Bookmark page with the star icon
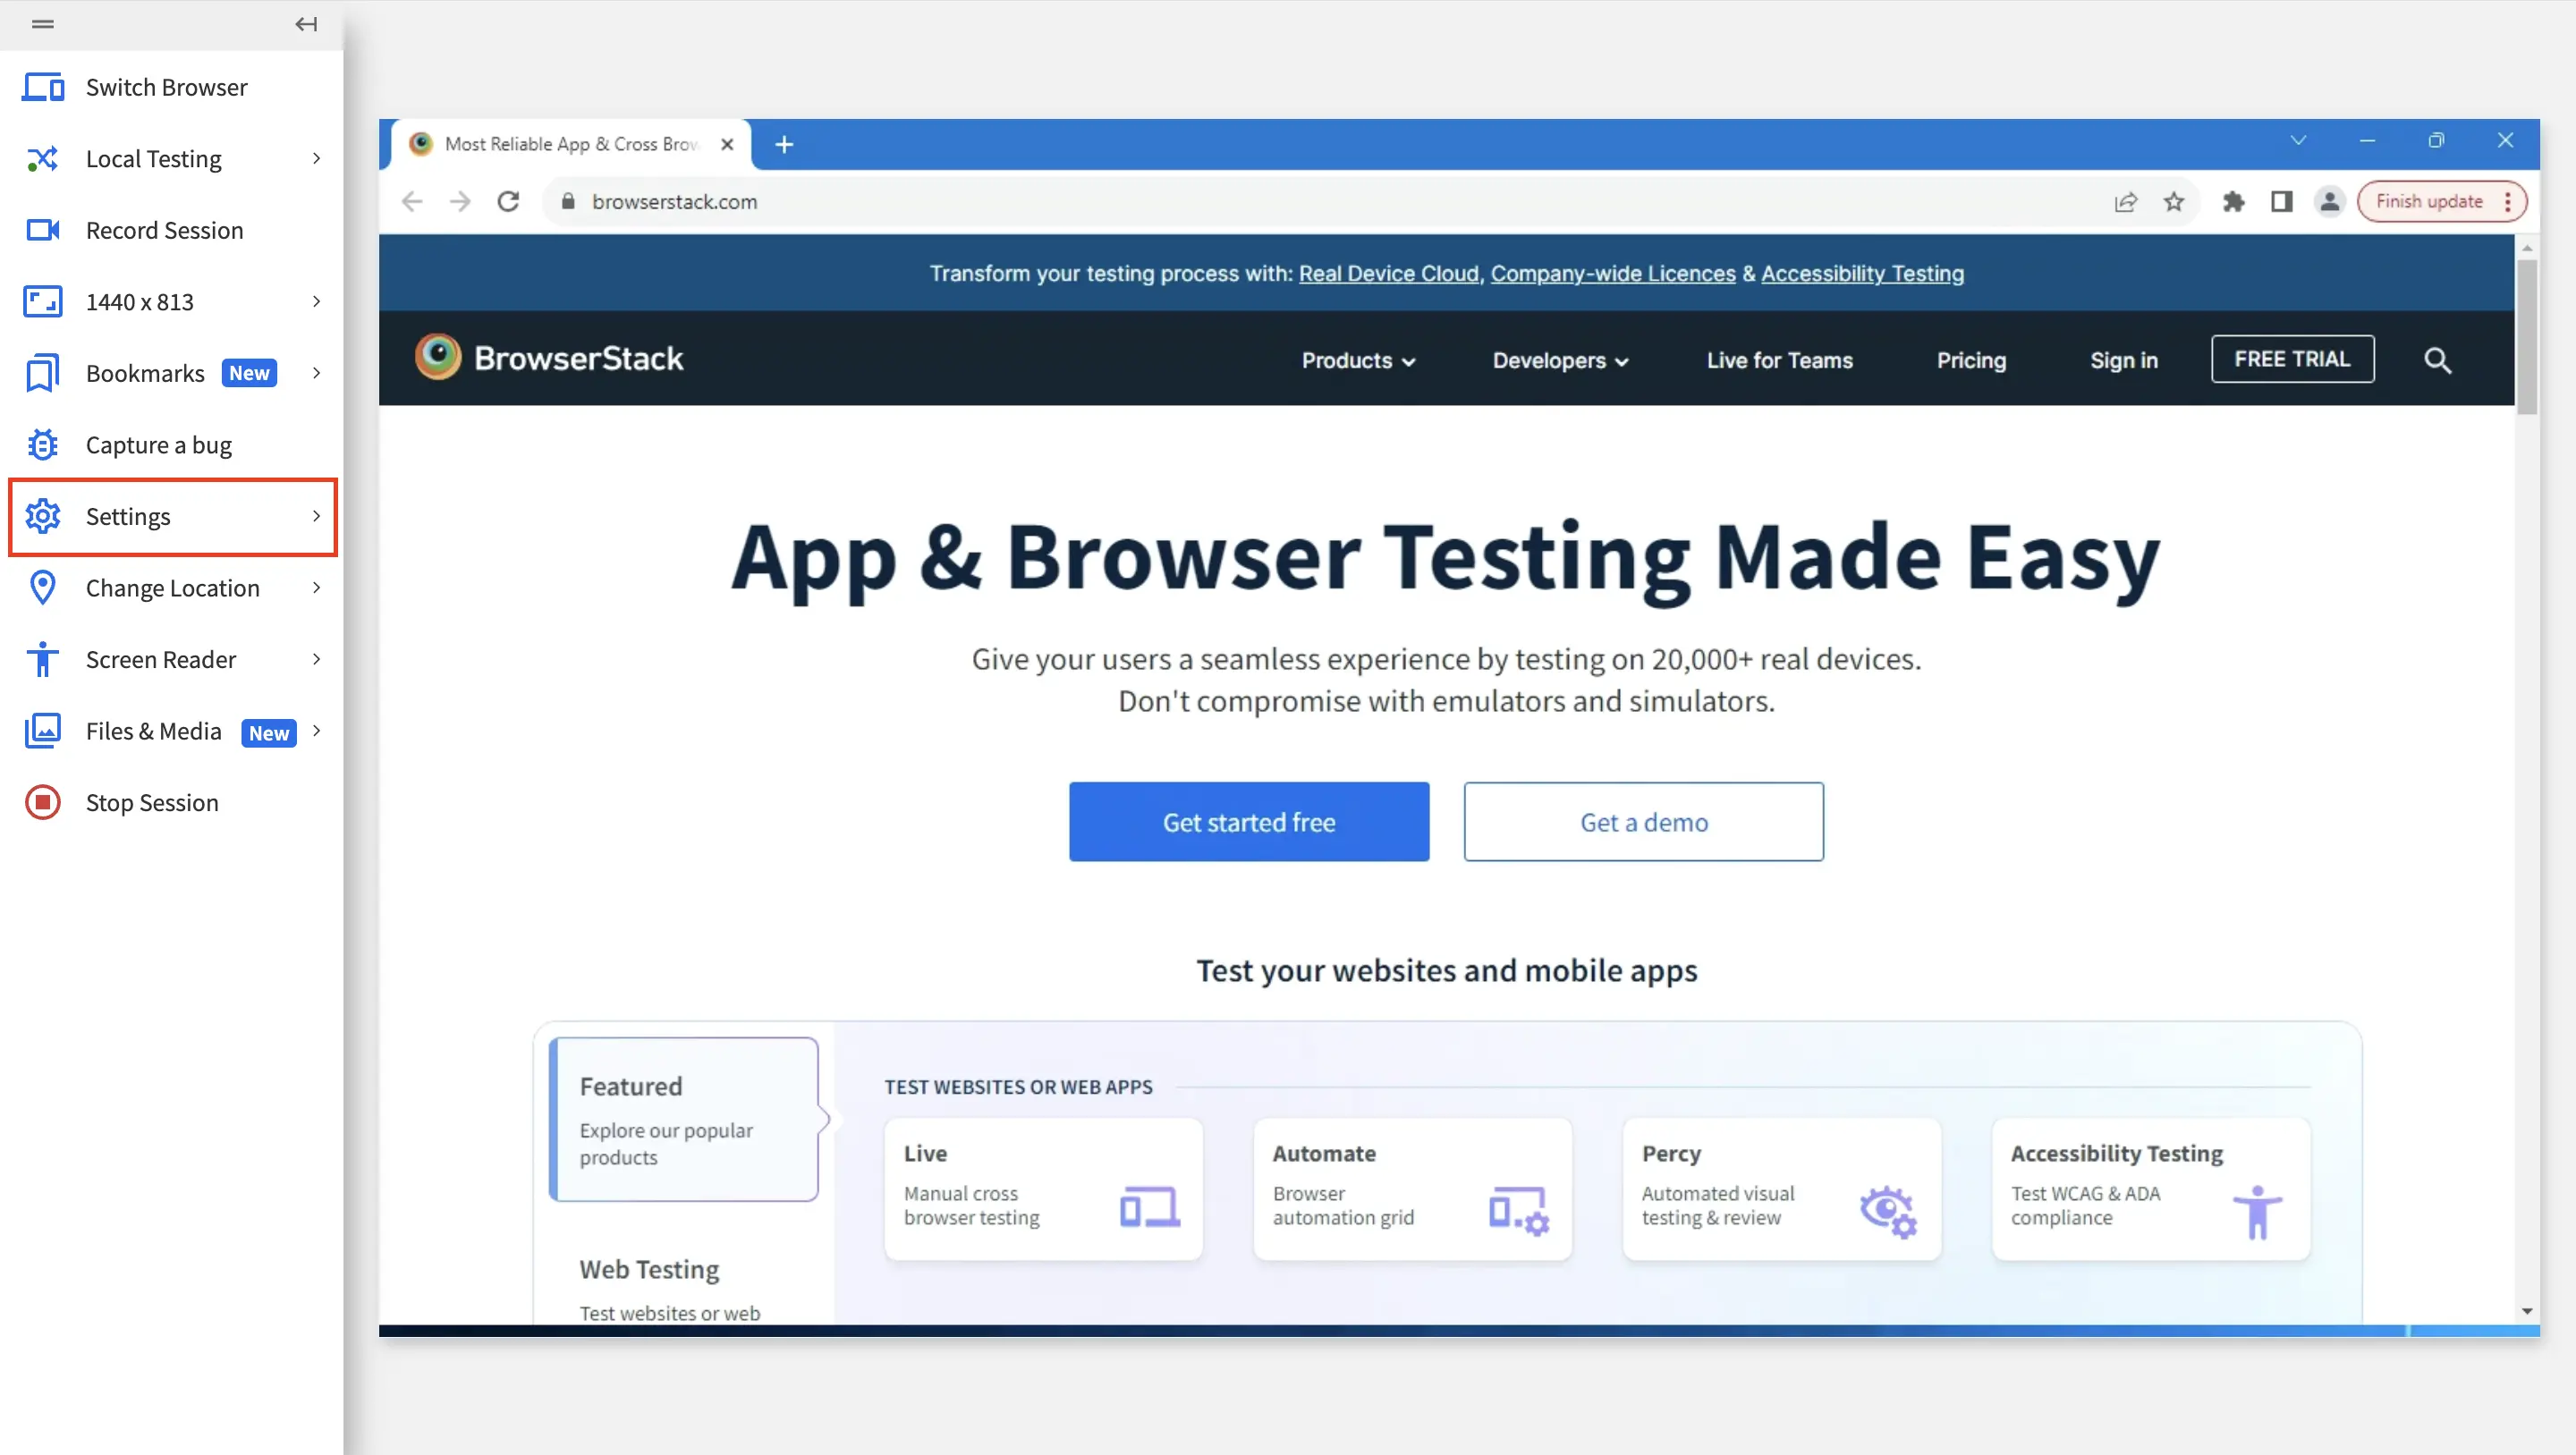Viewport: 2576px width, 1455px height. point(2174,202)
